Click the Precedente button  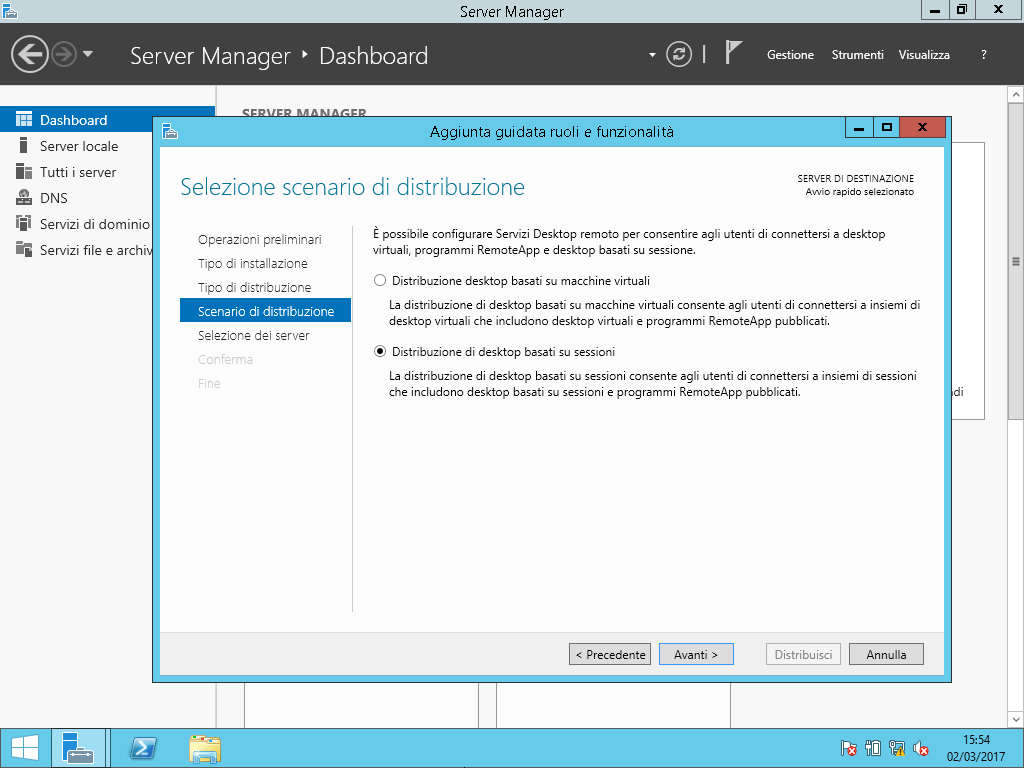(x=610, y=654)
